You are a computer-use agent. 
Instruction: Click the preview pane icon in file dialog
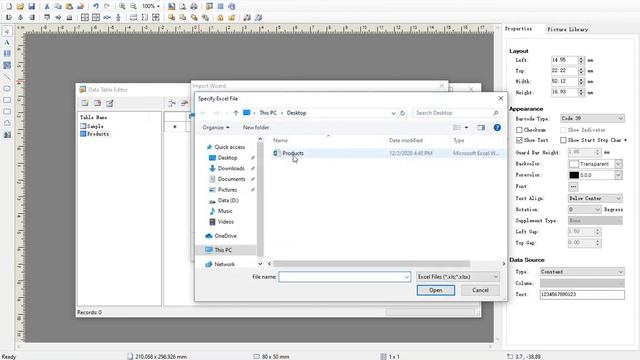pos(481,128)
